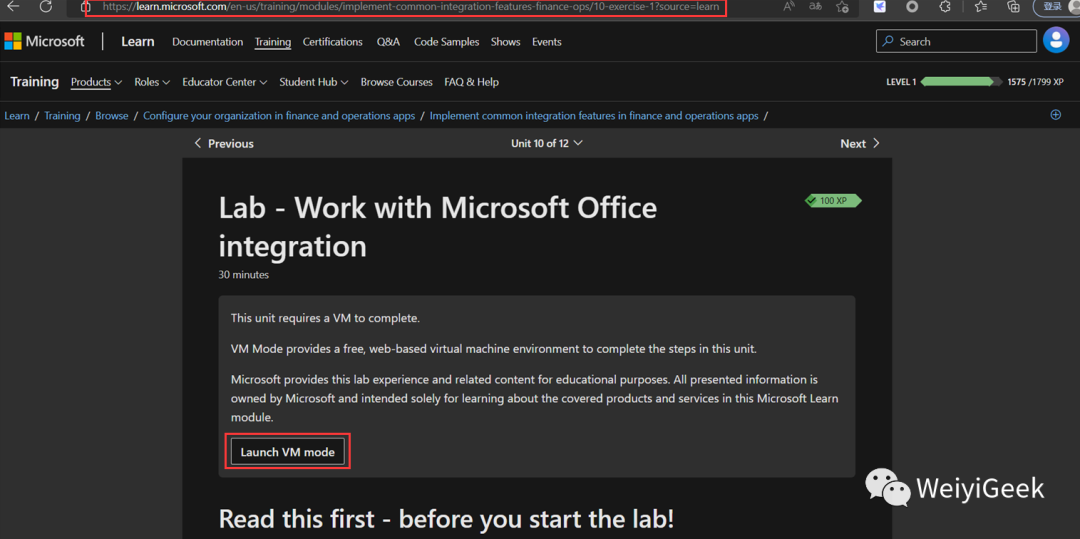Open the Shows nav item
The width and height of the screenshot is (1080, 539).
pyautogui.click(x=506, y=42)
